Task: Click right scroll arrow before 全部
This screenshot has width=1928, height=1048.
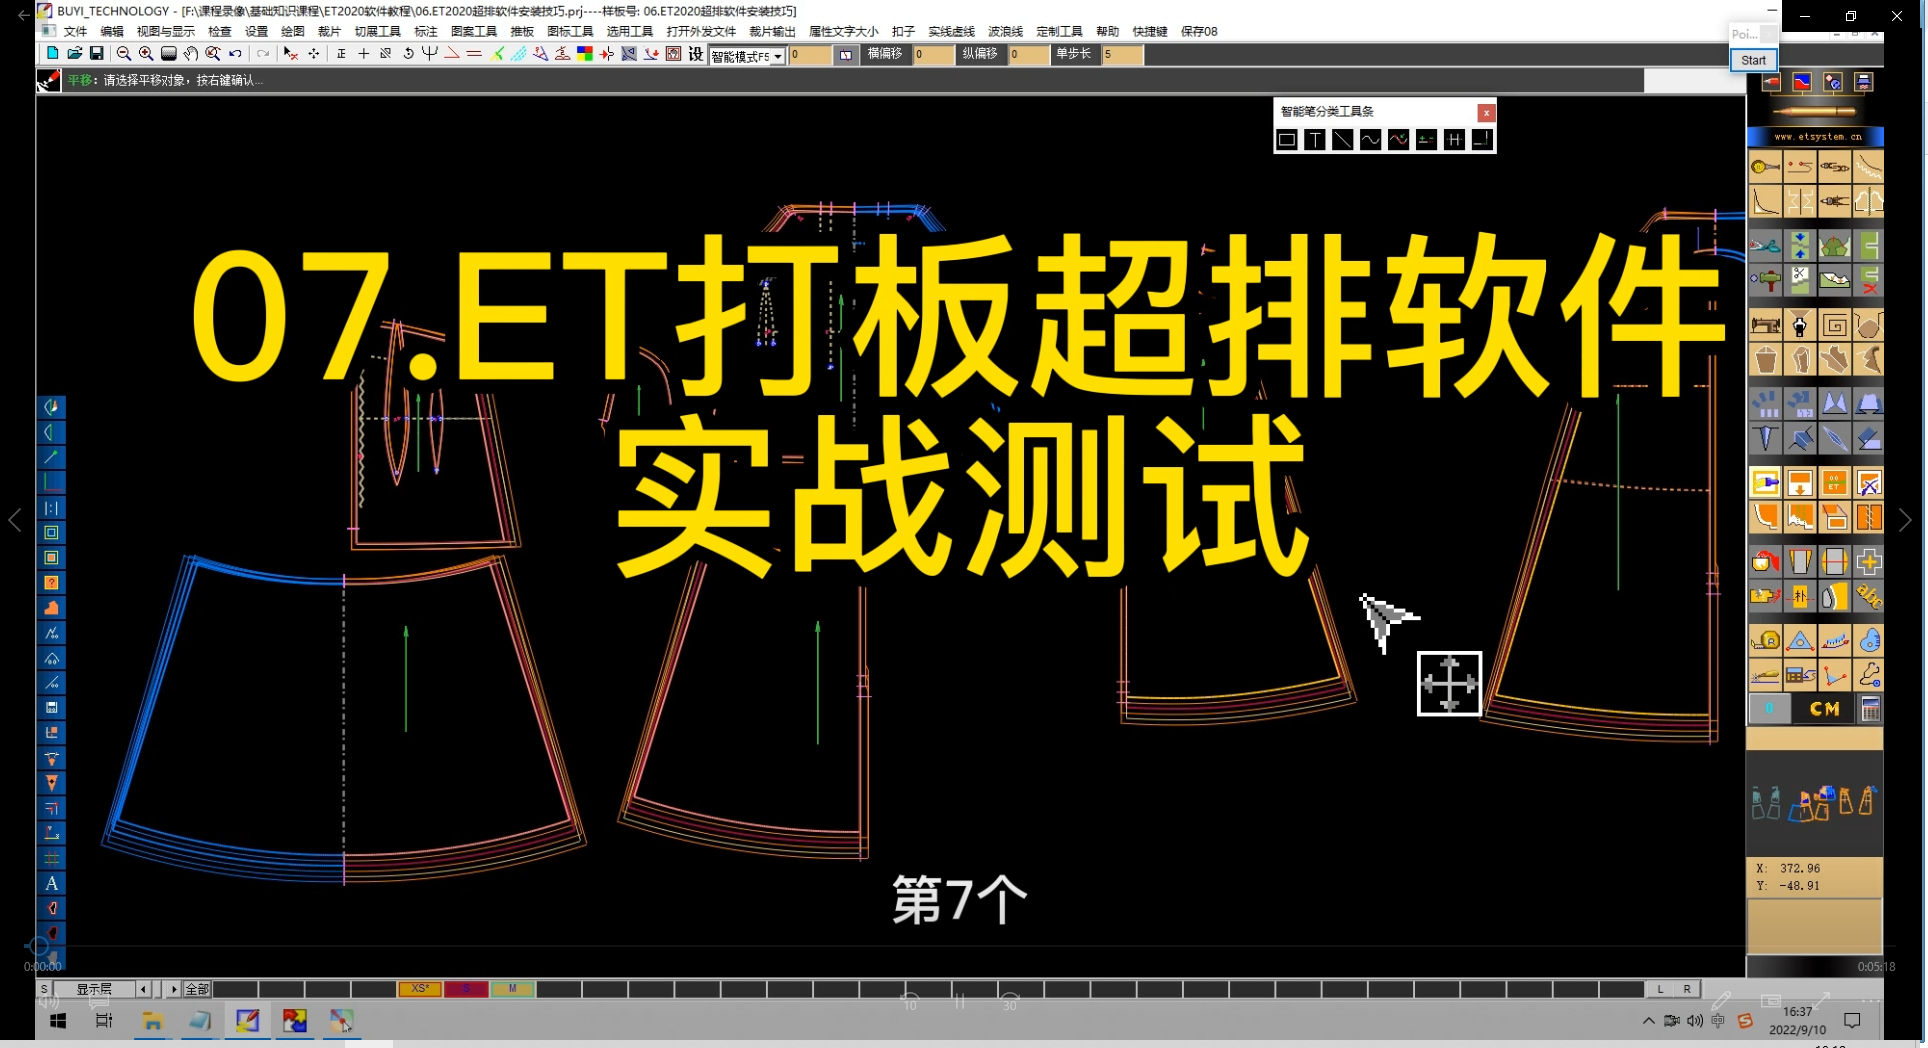Action: pos(173,989)
